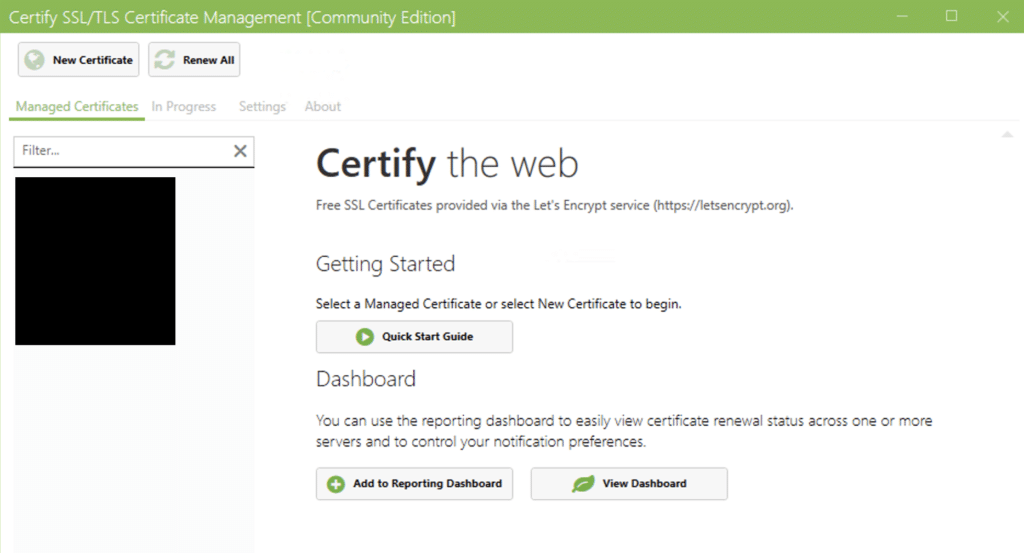Click the scroll up arrow in content pane
1024x553 pixels.
coord(1007,134)
